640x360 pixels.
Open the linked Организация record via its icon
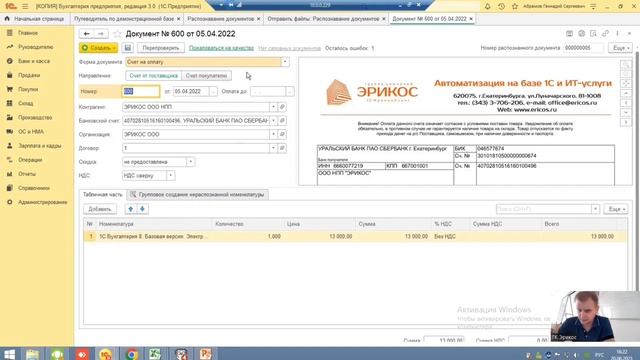282,134
